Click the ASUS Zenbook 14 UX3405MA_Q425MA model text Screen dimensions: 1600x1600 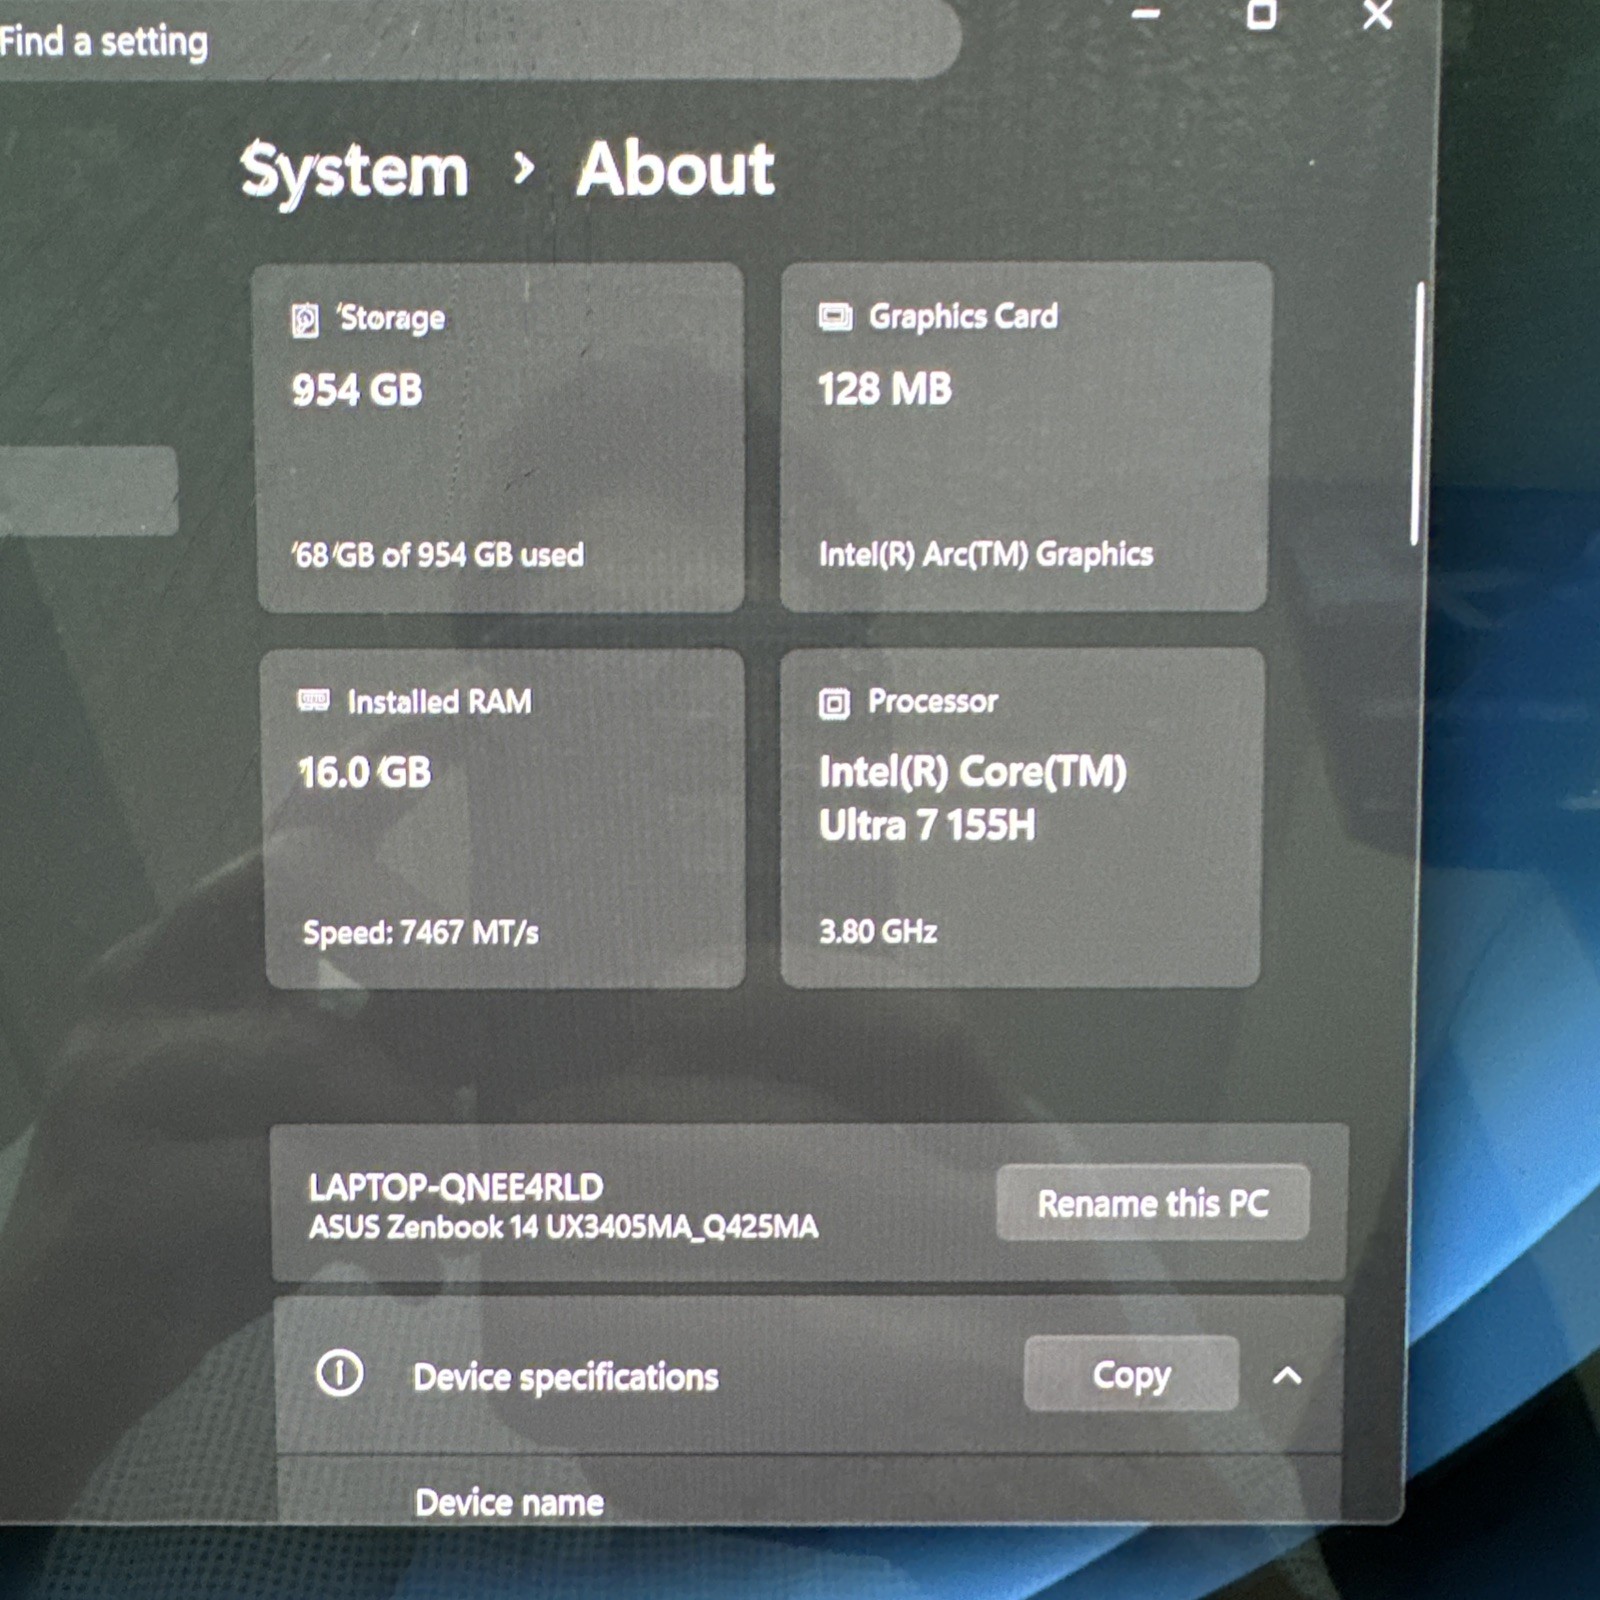click(x=563, y=1227)
